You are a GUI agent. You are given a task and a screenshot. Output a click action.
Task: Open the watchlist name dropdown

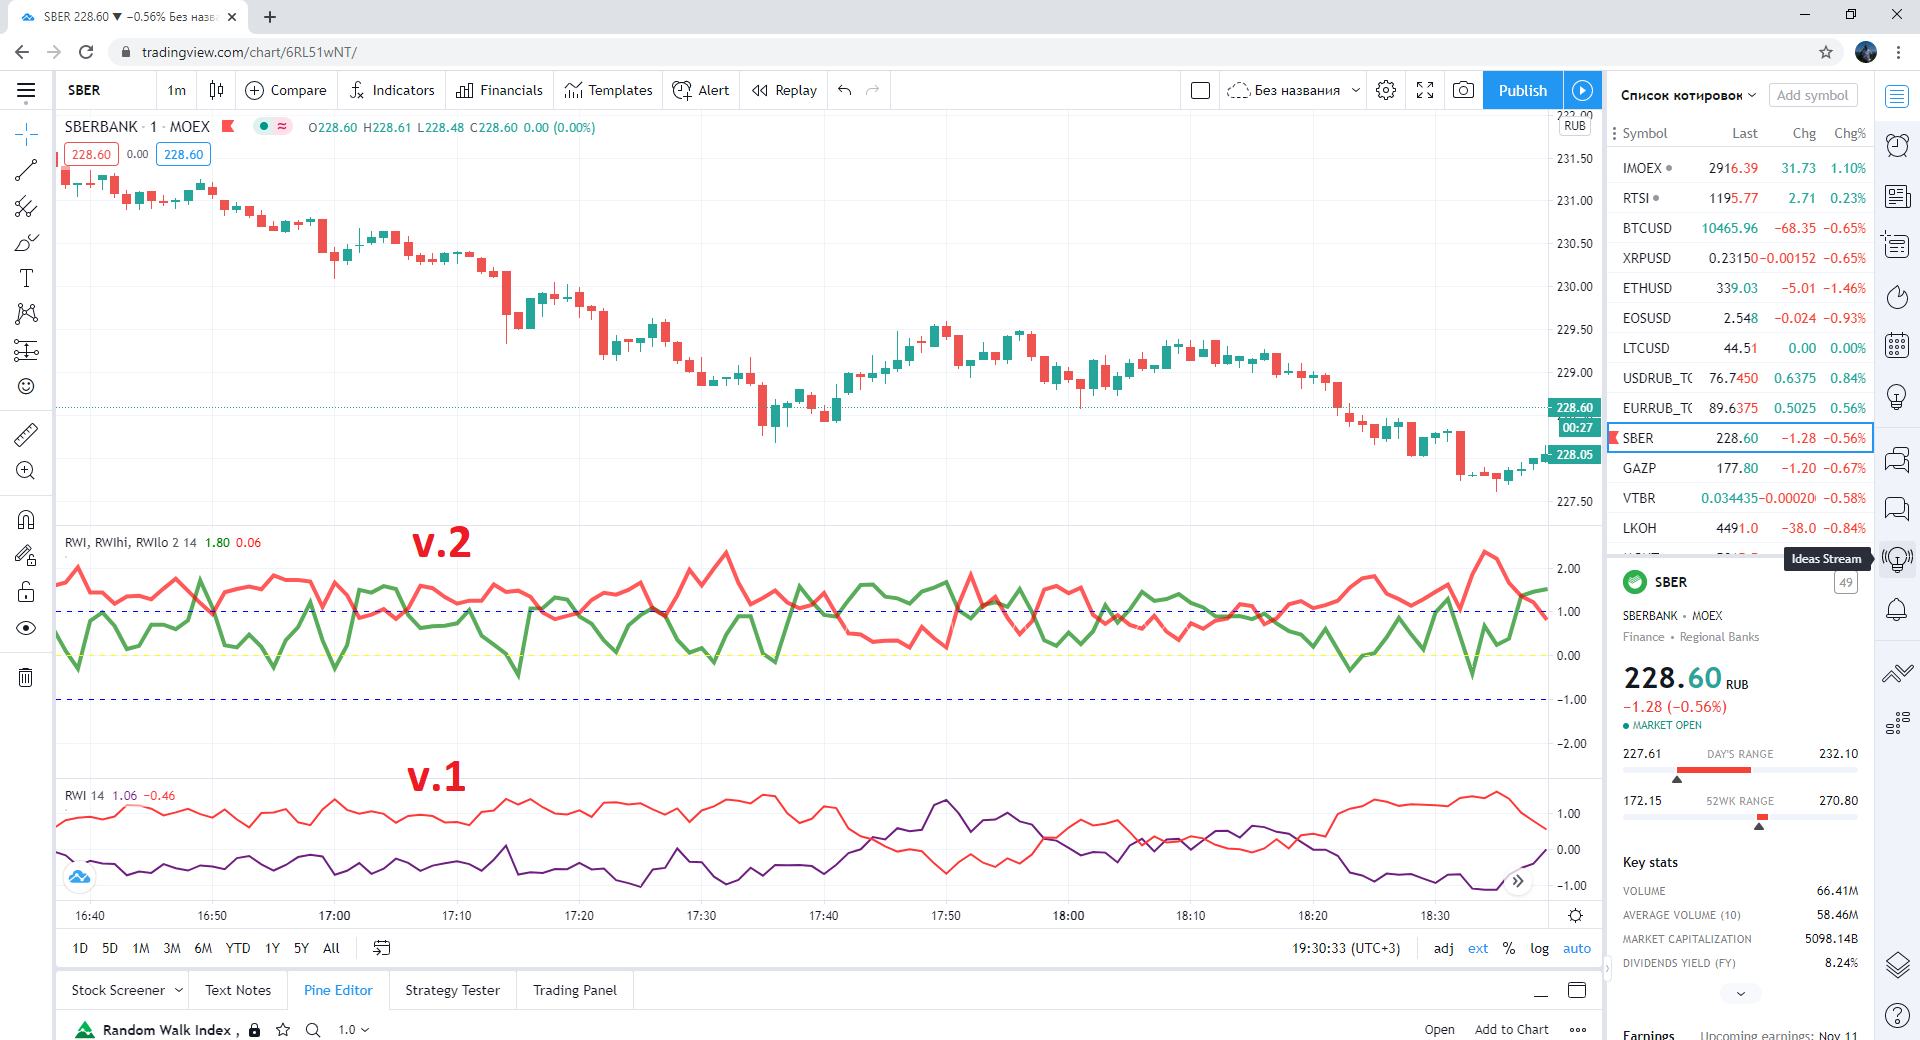click(1688, 95)
